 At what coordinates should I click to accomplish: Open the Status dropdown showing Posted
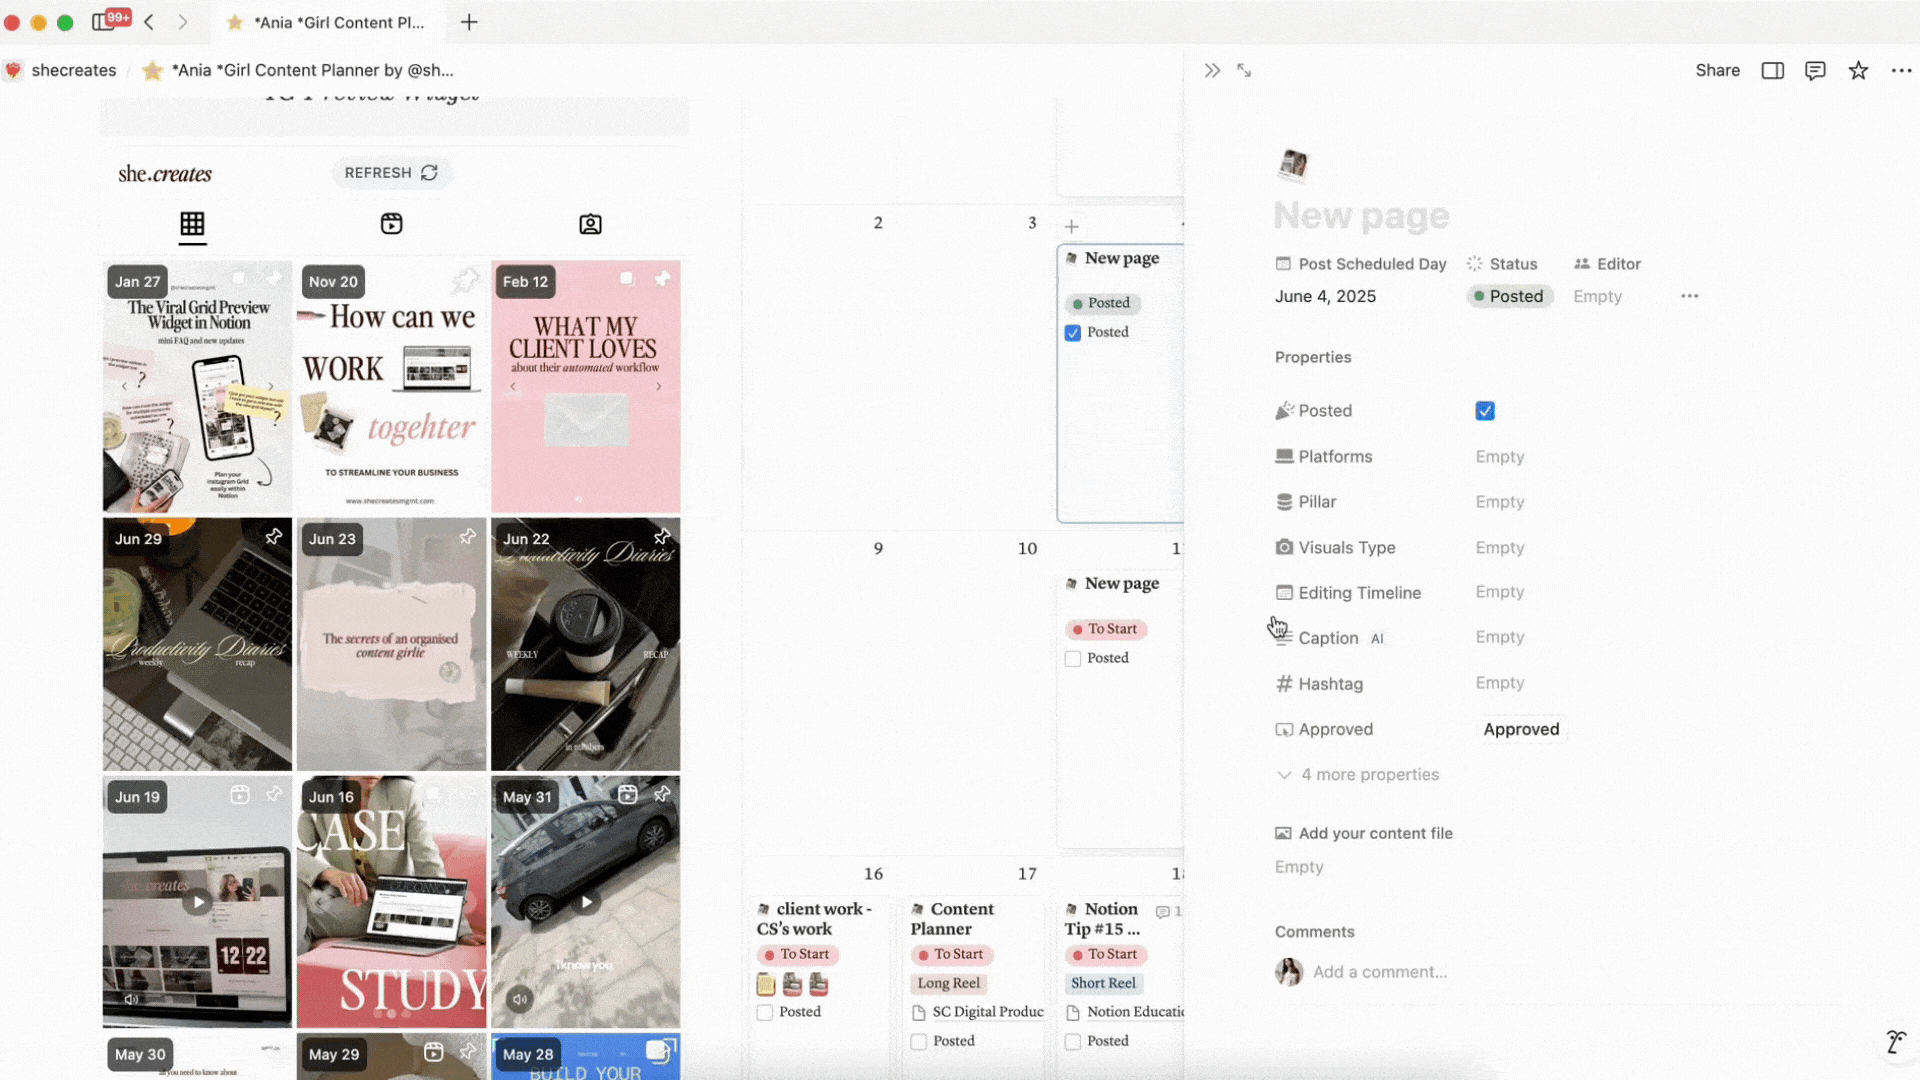pos(1509,296)
